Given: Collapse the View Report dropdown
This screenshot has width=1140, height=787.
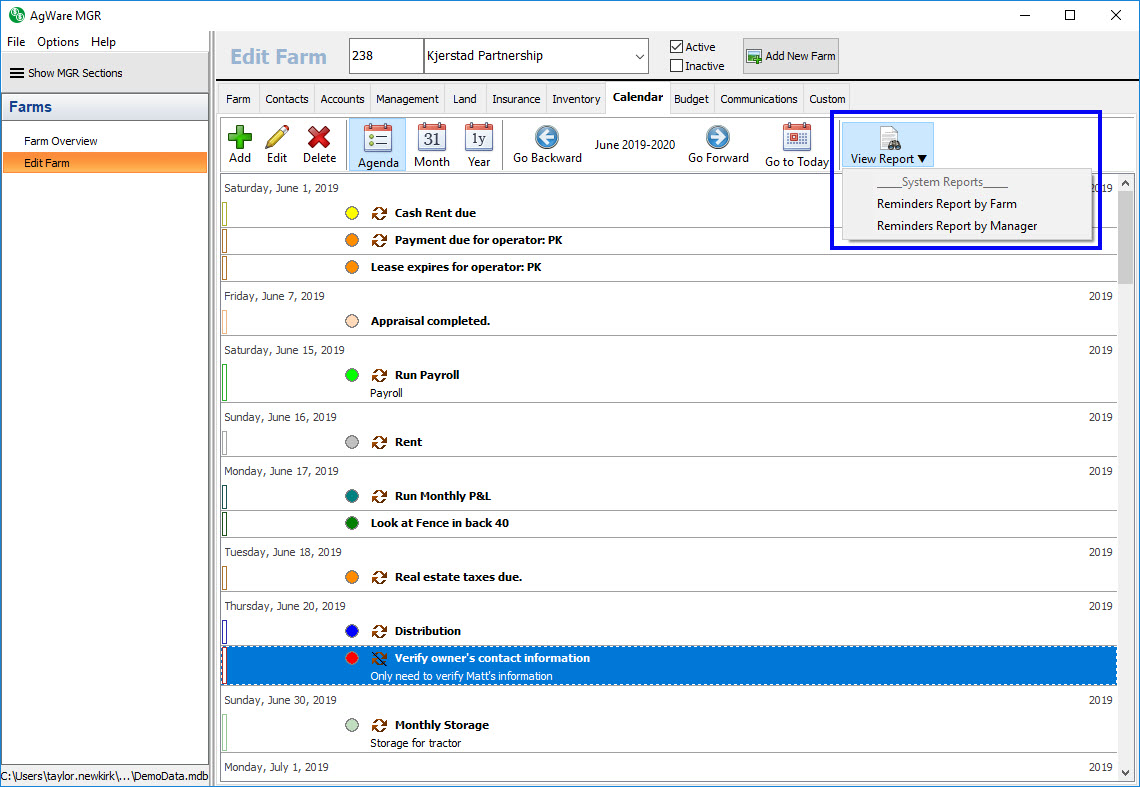Looking at the screenshot, I should (888, 145).
